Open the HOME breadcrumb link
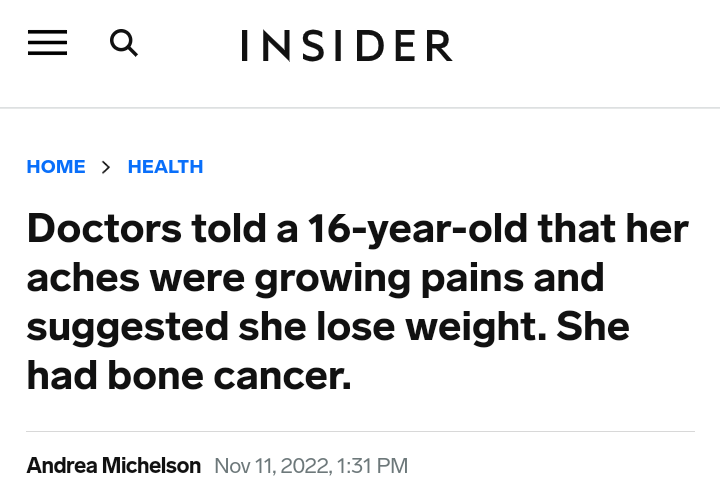720x487 pixels. coord(56,167)
